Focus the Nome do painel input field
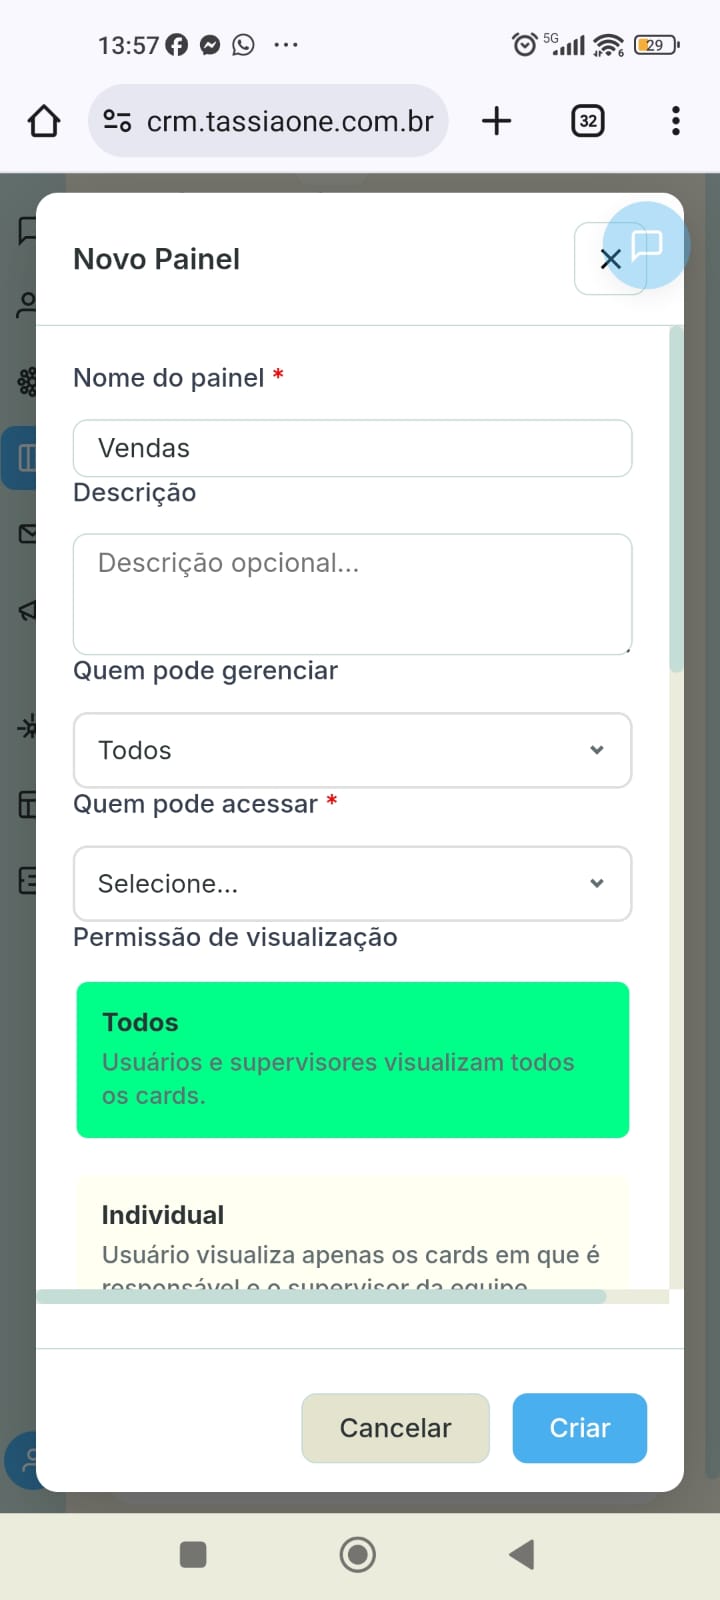 coord(352,448)
